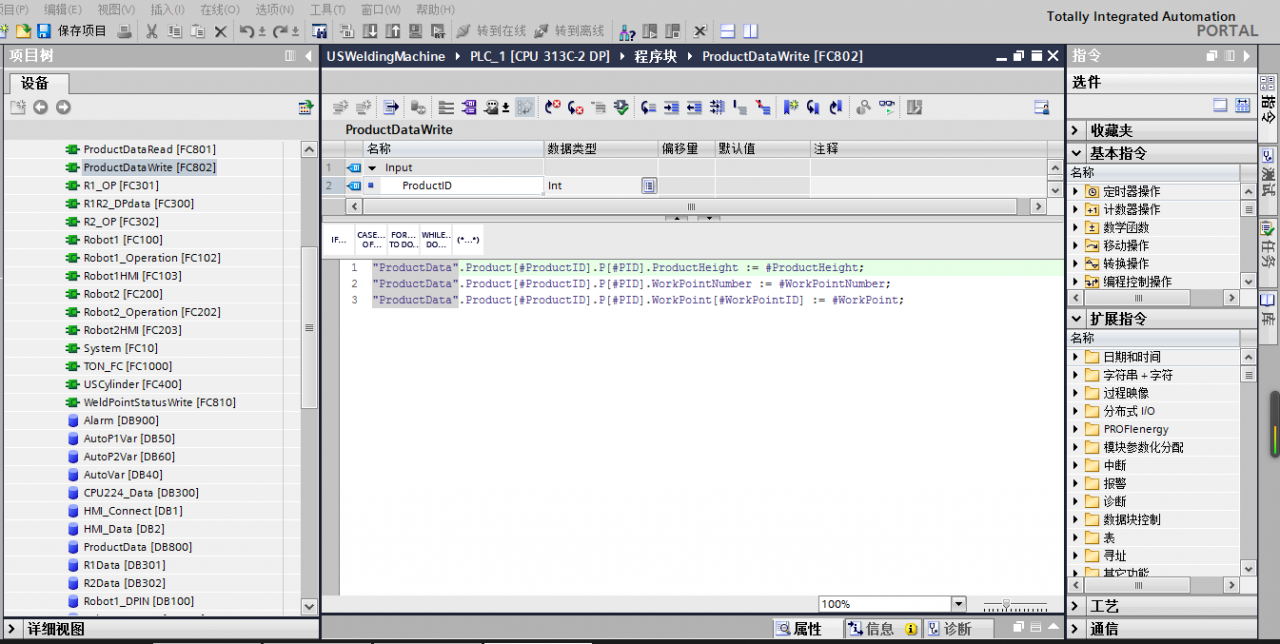
Task: Open the ProductData [DB800] data block
Action: pyautogui.click(x=137, y=547)
